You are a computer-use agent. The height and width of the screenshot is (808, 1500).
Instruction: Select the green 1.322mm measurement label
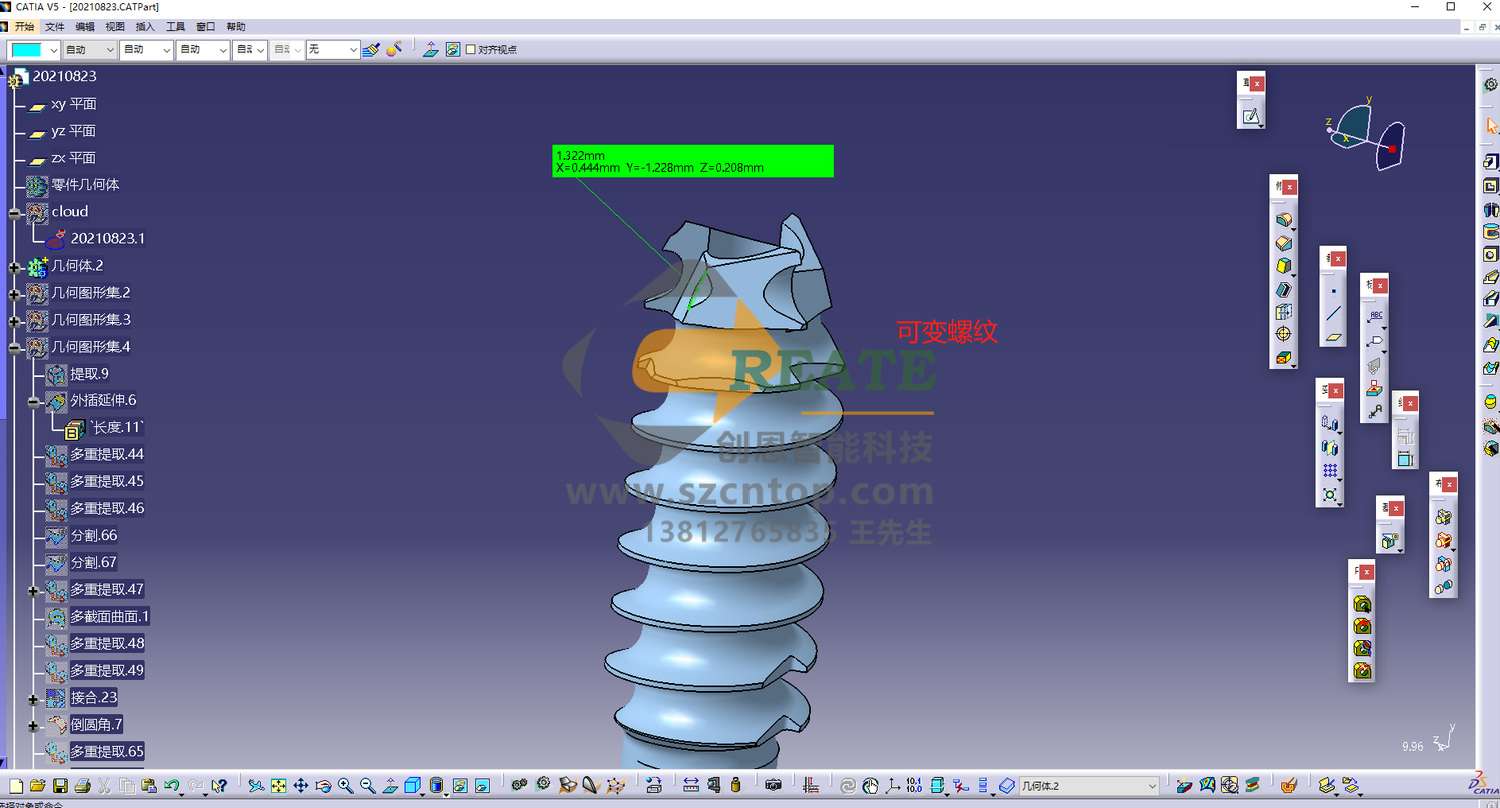693,161
